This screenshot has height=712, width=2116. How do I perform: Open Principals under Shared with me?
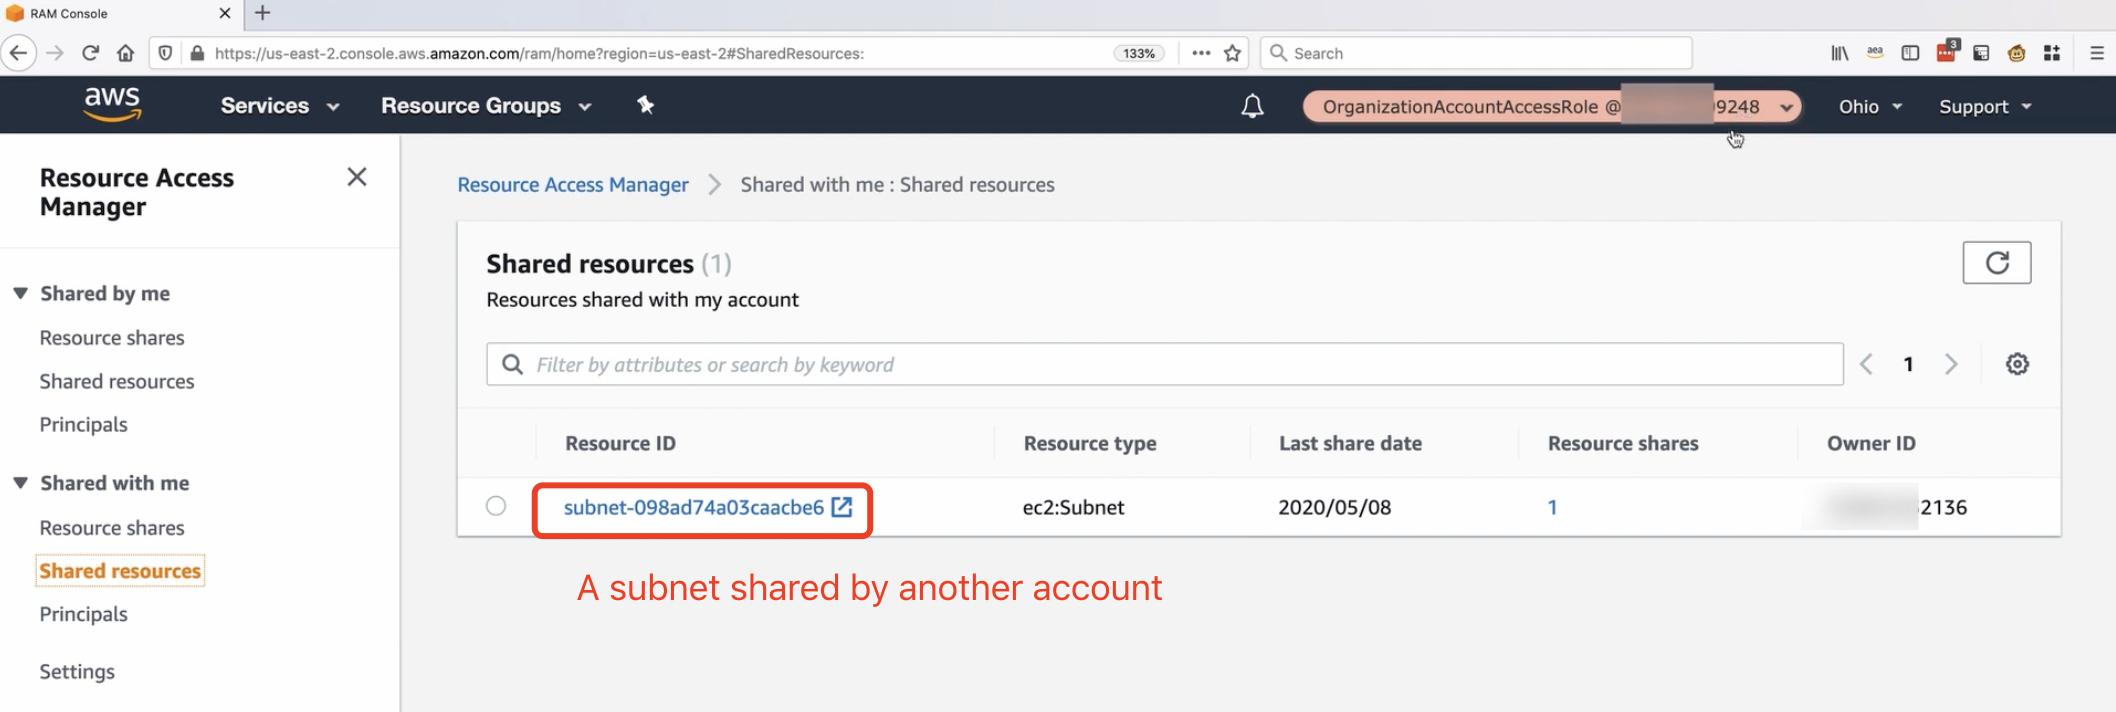[x=83, y=614]
